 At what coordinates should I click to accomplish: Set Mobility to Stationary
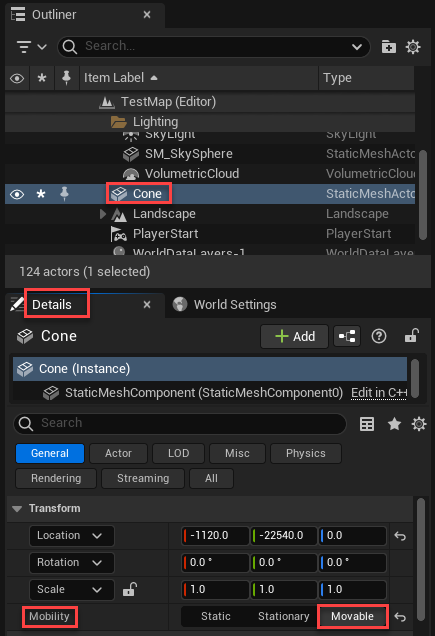click(x=283, y=617)
